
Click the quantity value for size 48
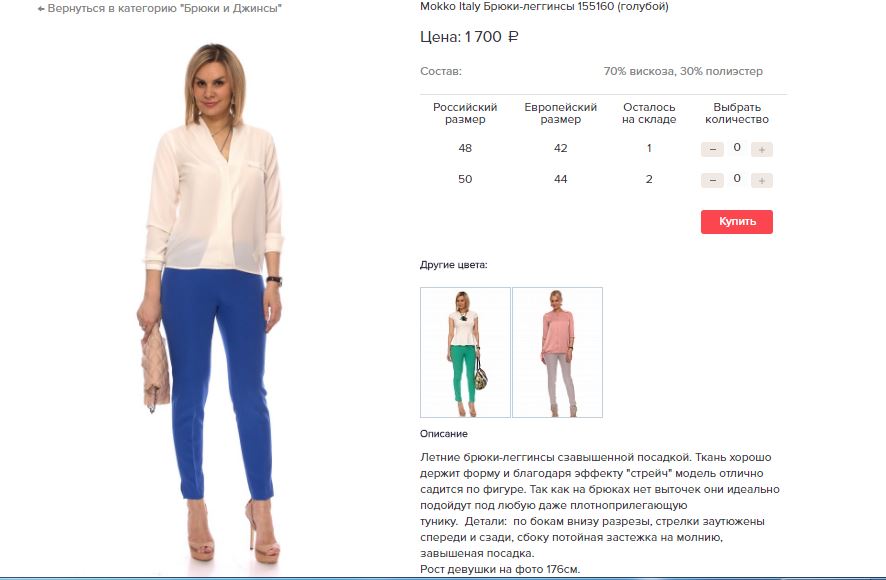(x=737, y=148)
